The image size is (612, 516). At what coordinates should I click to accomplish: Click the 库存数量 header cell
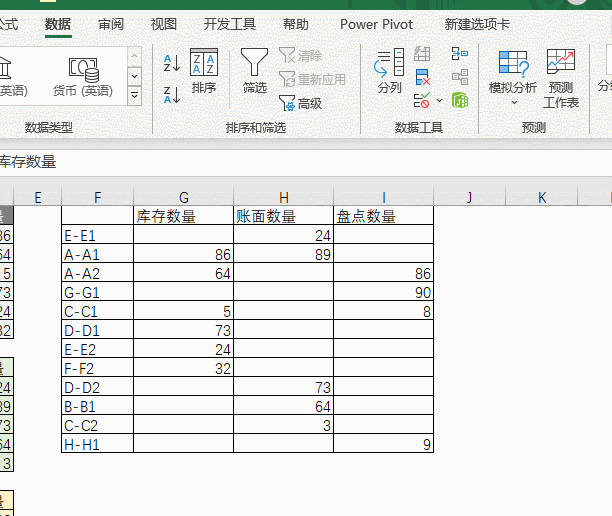tap(183, 216)
